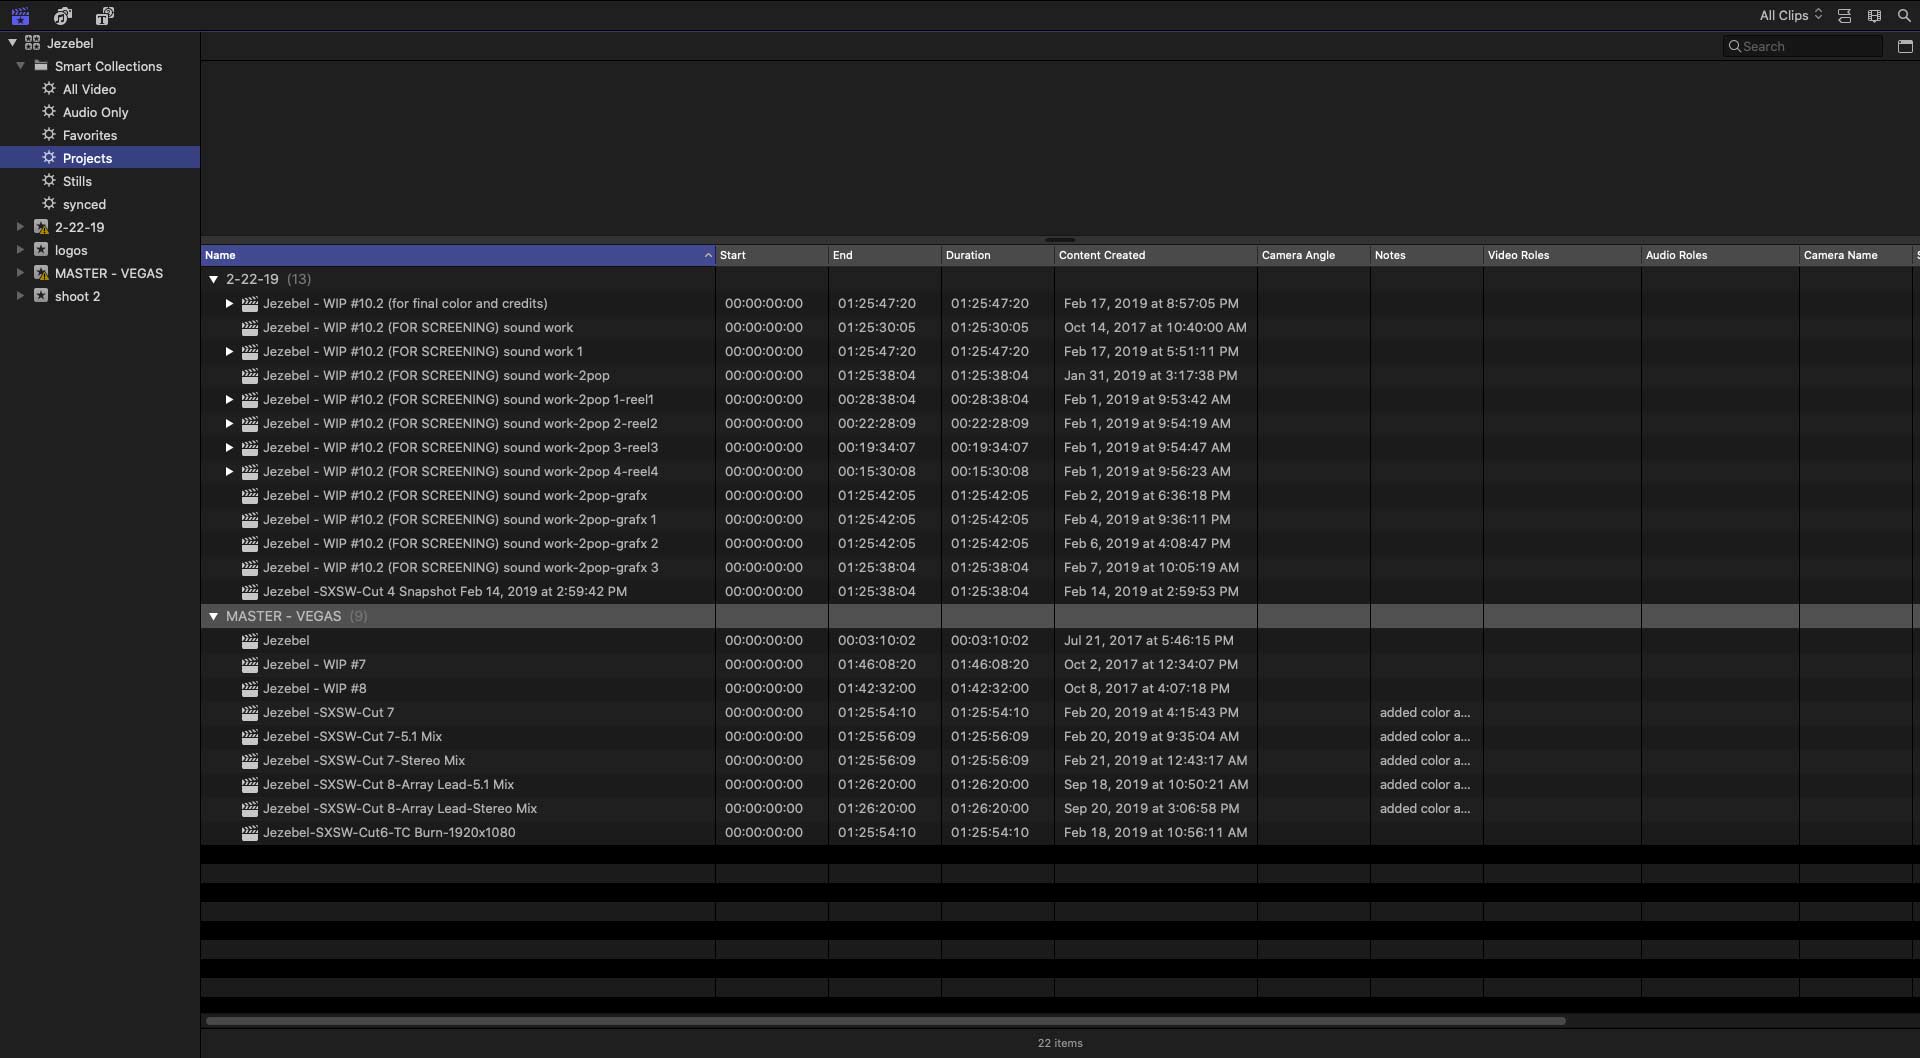This screenshot has height=1058, width=1920.
Task: Expand the 'sound work-2pop 4-reel4' project
Action: coord(229,471)
